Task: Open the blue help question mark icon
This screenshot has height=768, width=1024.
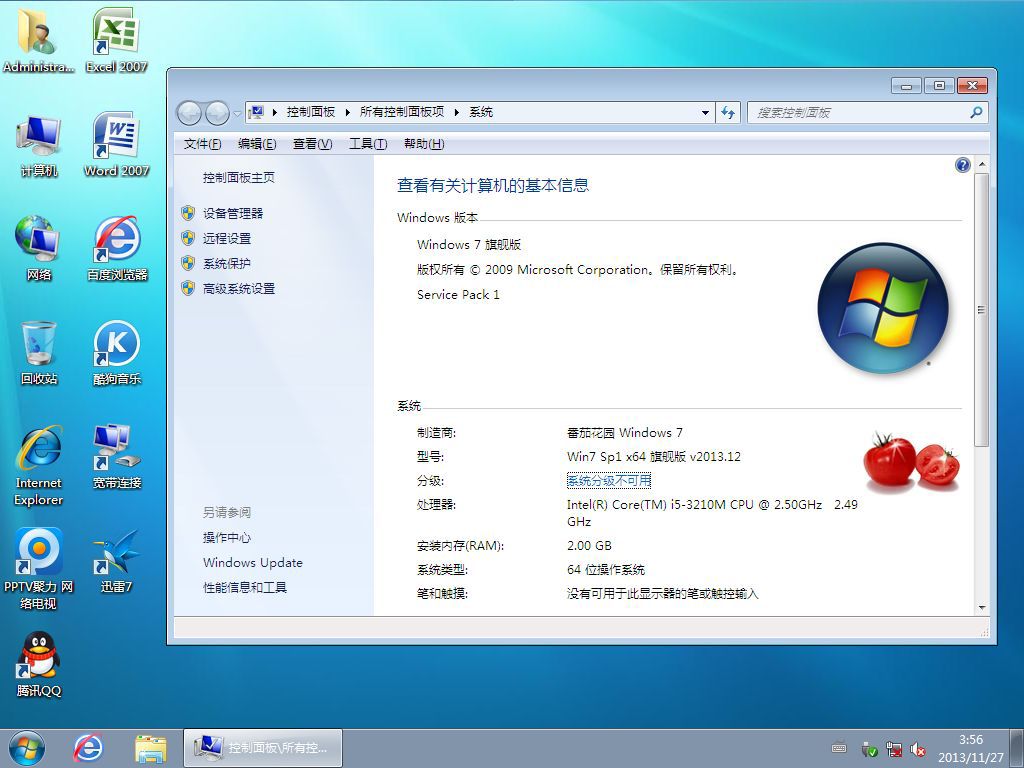Action: 962,165
